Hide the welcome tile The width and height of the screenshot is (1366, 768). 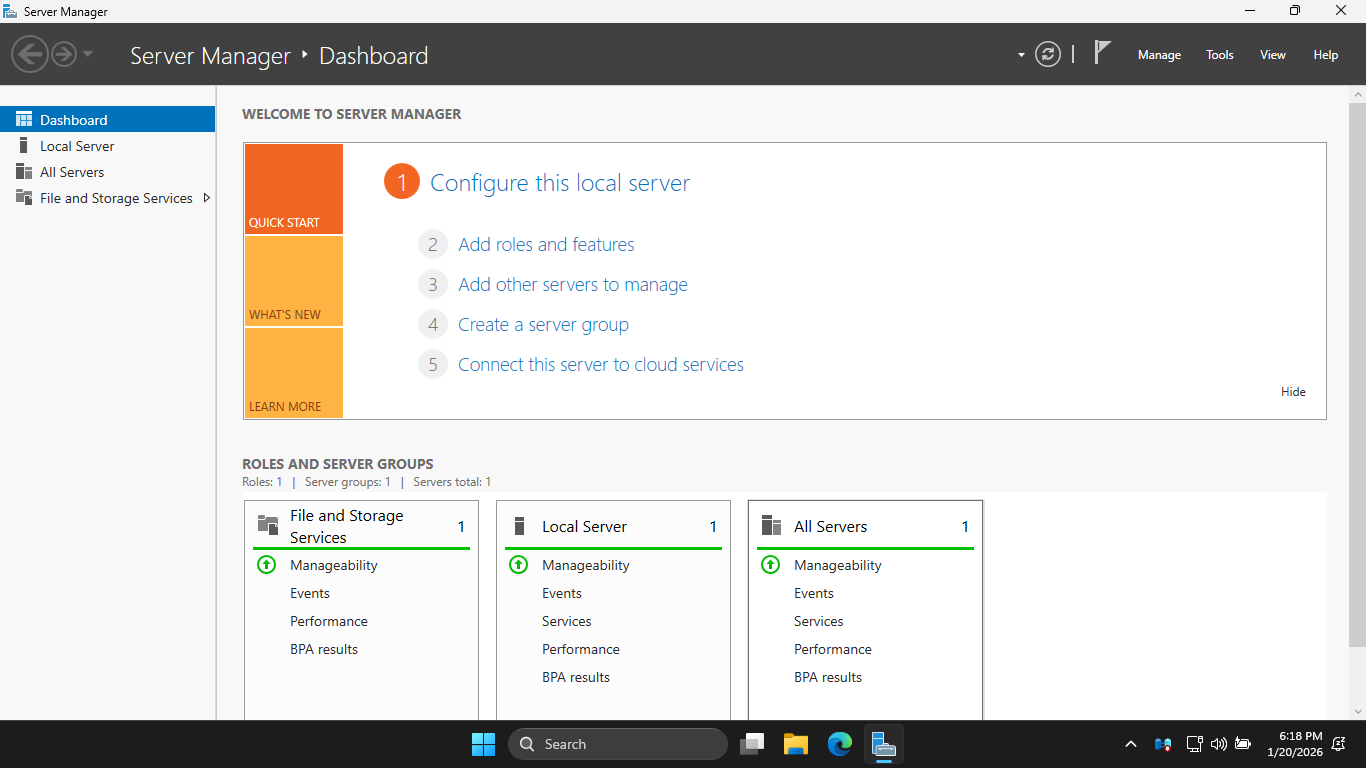click(x=1293, y=392)
